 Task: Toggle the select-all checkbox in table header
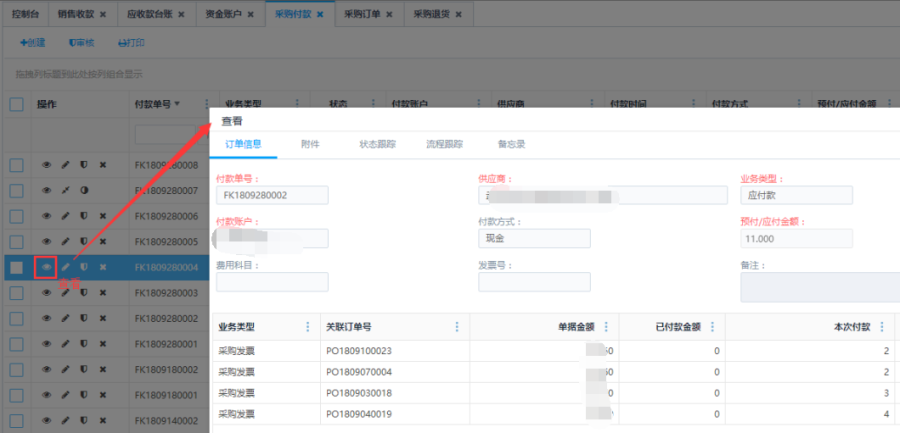pyautogui.click(x=16, y=104)
